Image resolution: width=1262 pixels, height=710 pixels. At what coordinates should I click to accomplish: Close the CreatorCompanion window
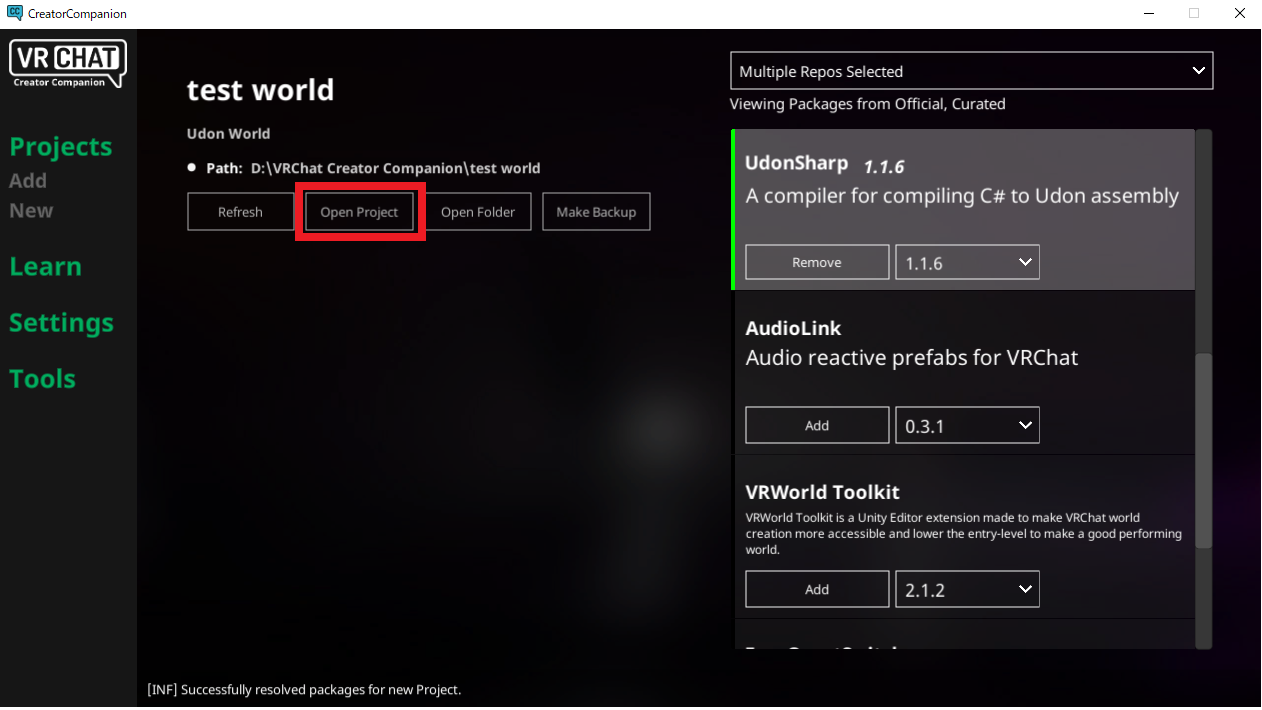pos(1239,14)
